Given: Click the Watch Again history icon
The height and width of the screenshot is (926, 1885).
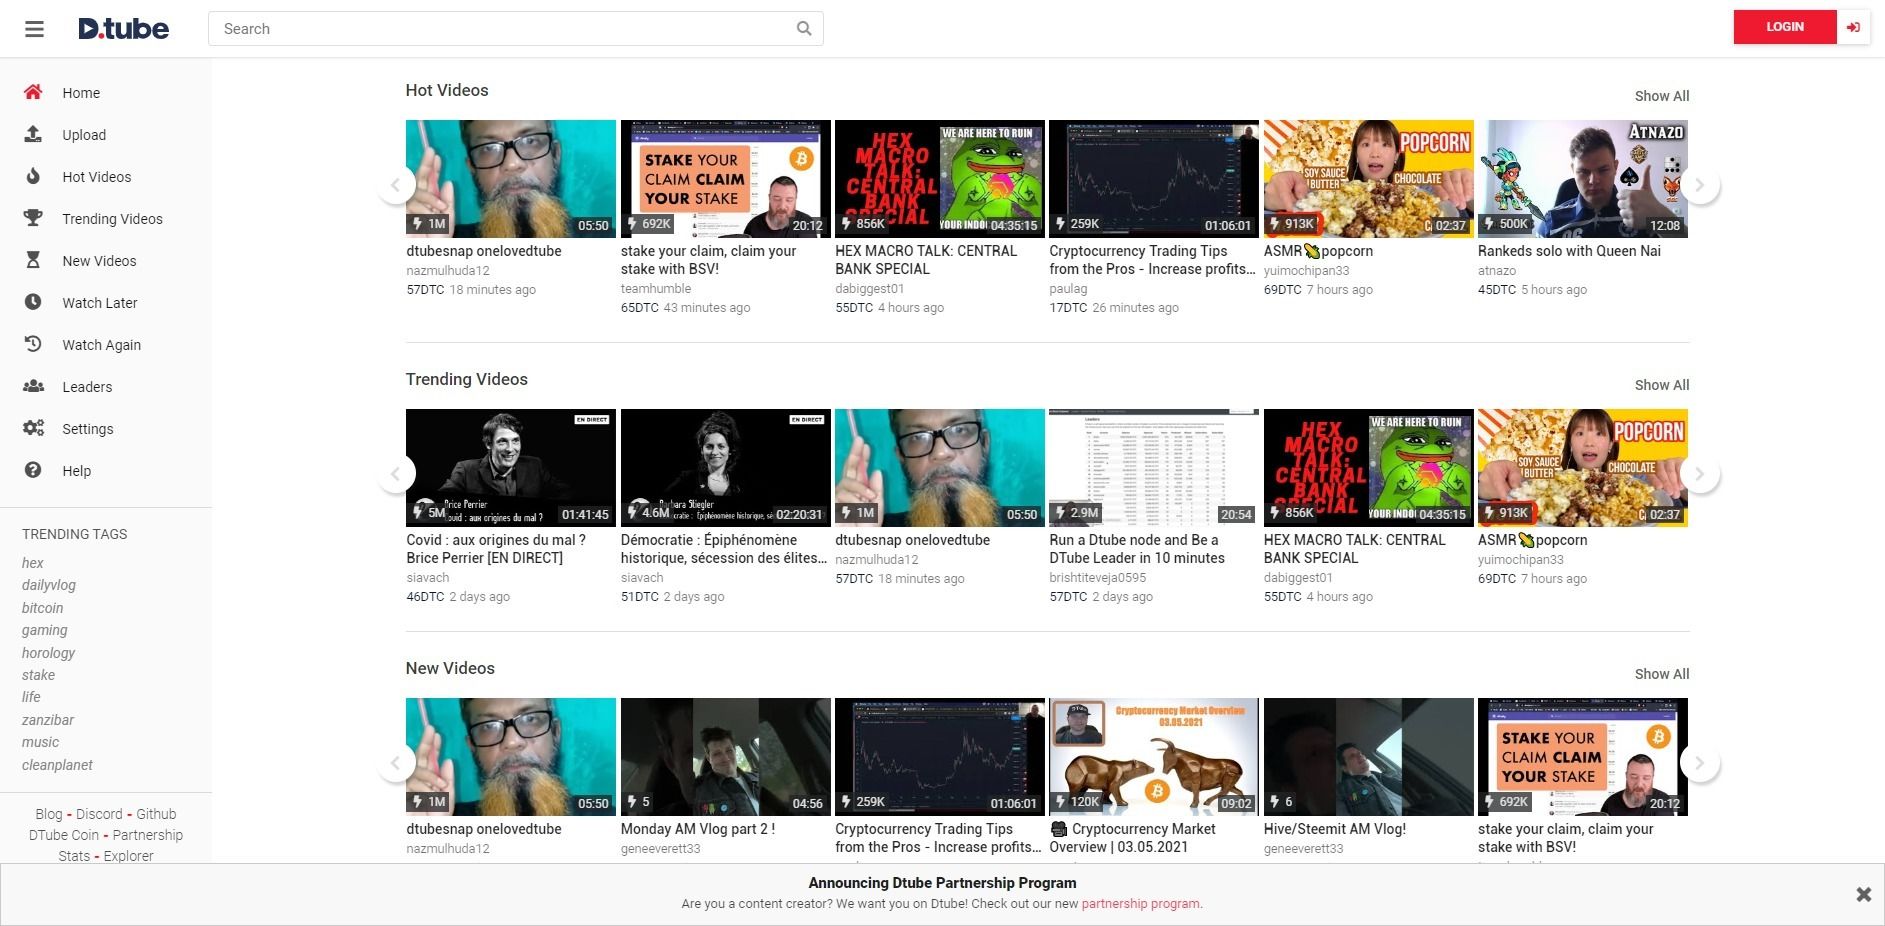Looking at the screenshot, I should (x=33, y=344).
